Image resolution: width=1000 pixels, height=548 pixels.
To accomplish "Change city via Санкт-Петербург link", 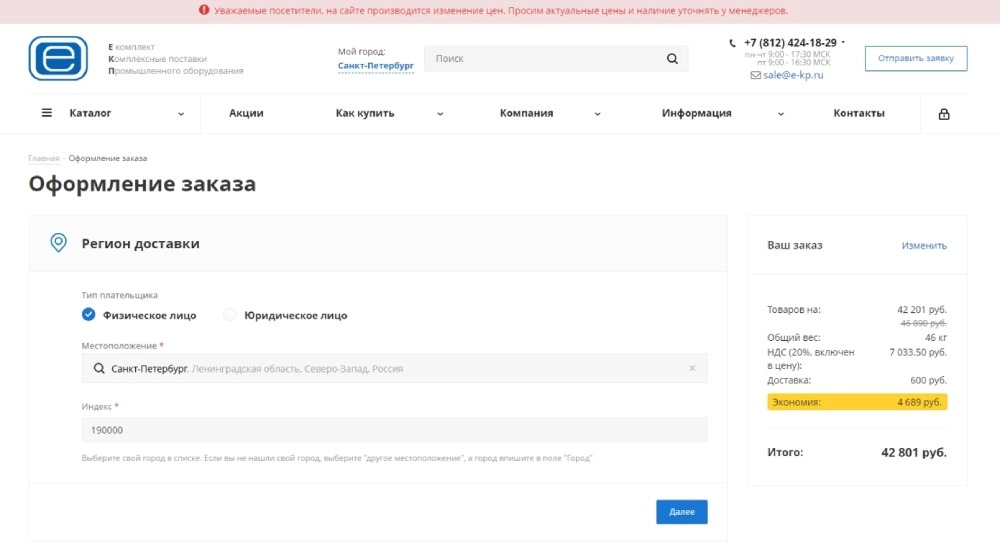I will [376, 66].
